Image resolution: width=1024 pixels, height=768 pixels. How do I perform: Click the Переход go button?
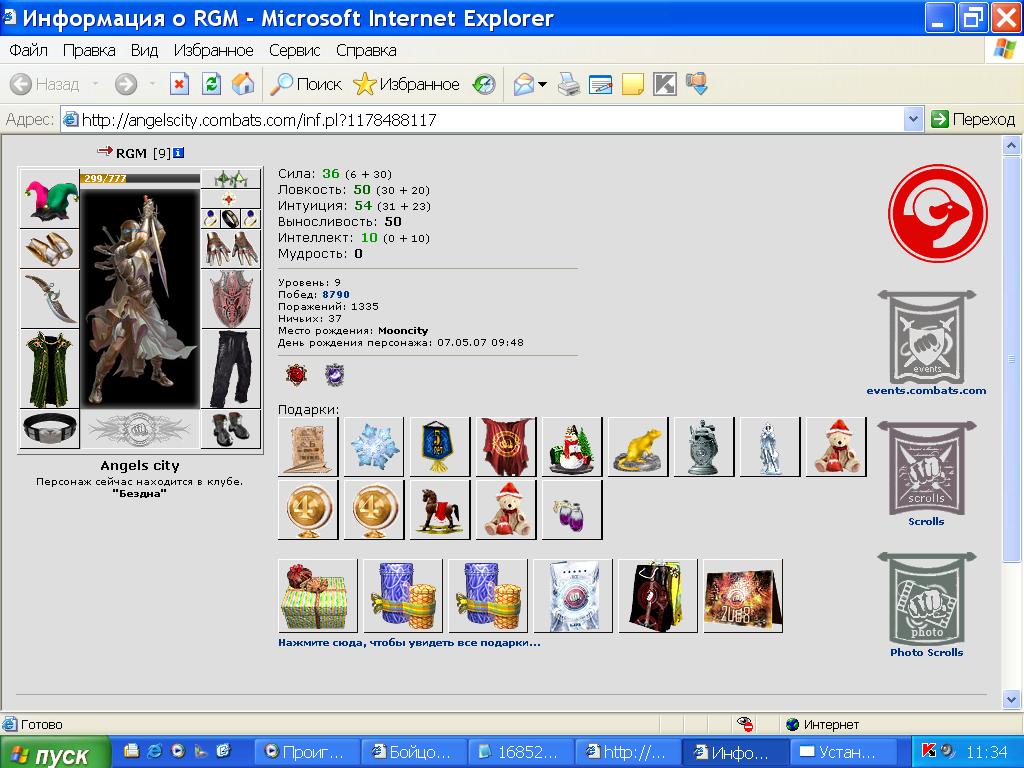coord(972,120)
